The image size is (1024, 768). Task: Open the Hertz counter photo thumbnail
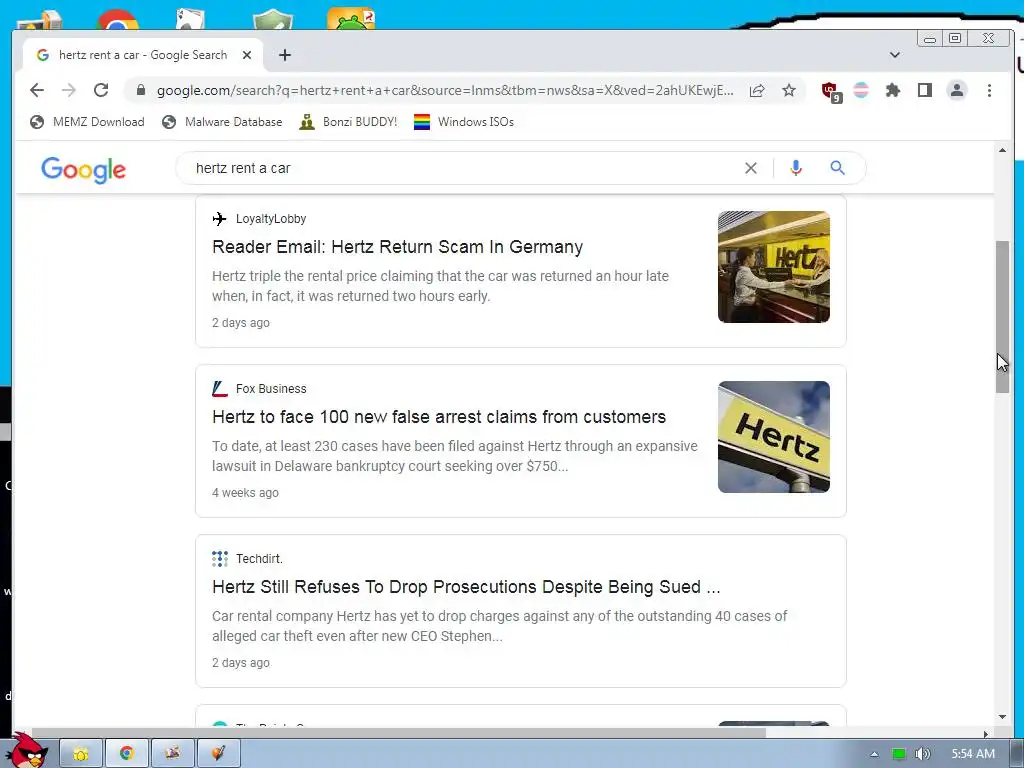pyautogui.click(x=774, y=266)
